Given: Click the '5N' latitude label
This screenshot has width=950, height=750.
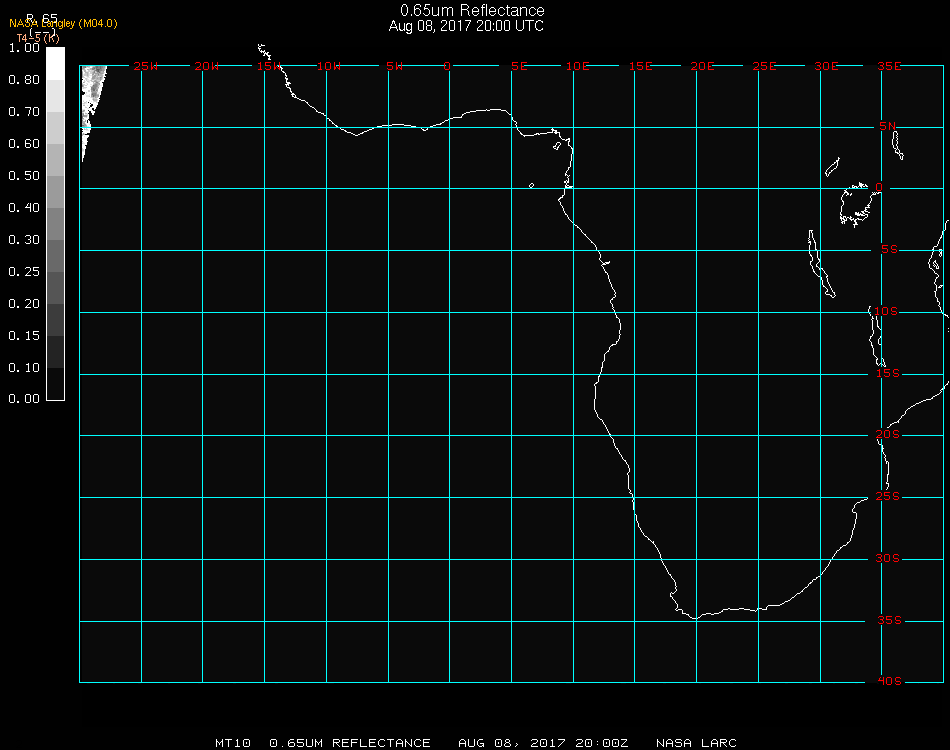Looking at the screenshot, I should coord(888,126).
